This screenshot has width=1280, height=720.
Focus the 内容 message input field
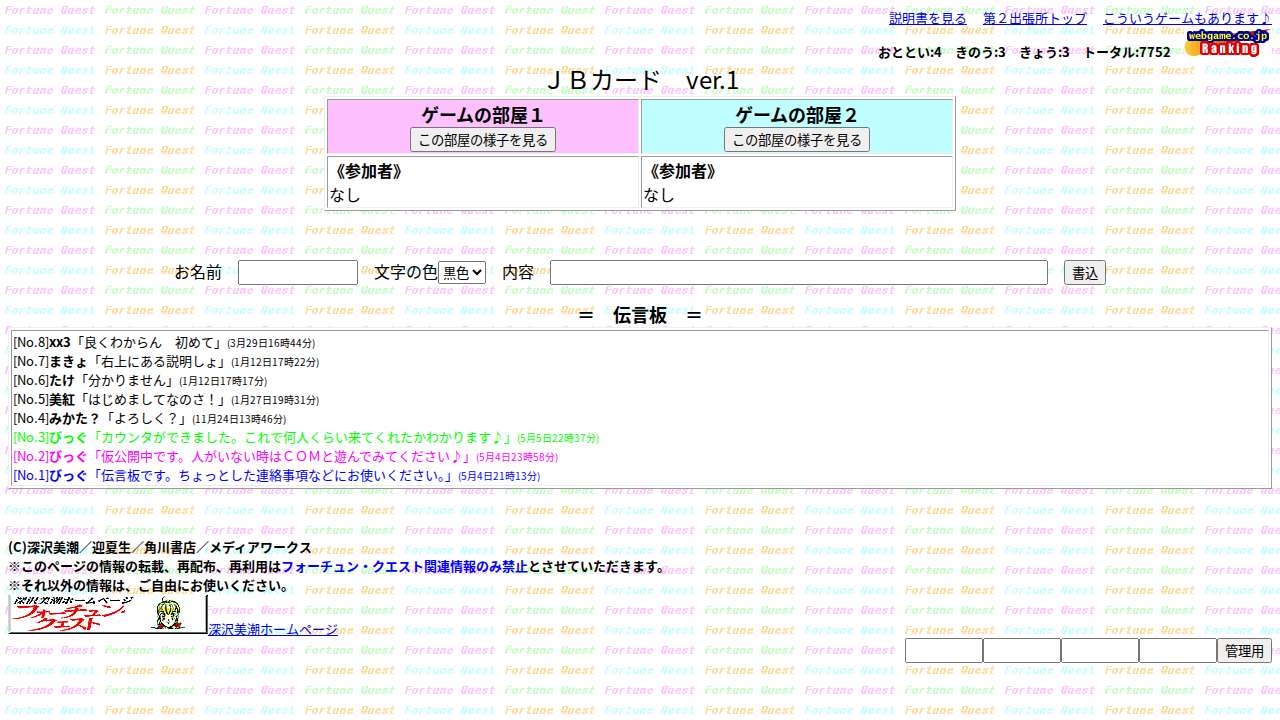[799, 272]
